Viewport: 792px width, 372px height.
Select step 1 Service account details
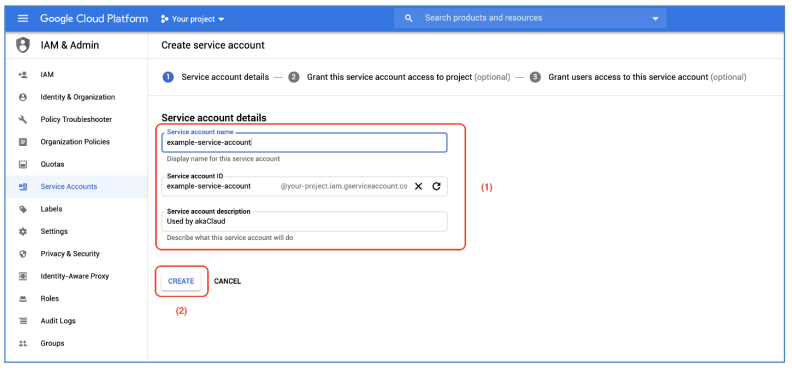click(216, 77)
